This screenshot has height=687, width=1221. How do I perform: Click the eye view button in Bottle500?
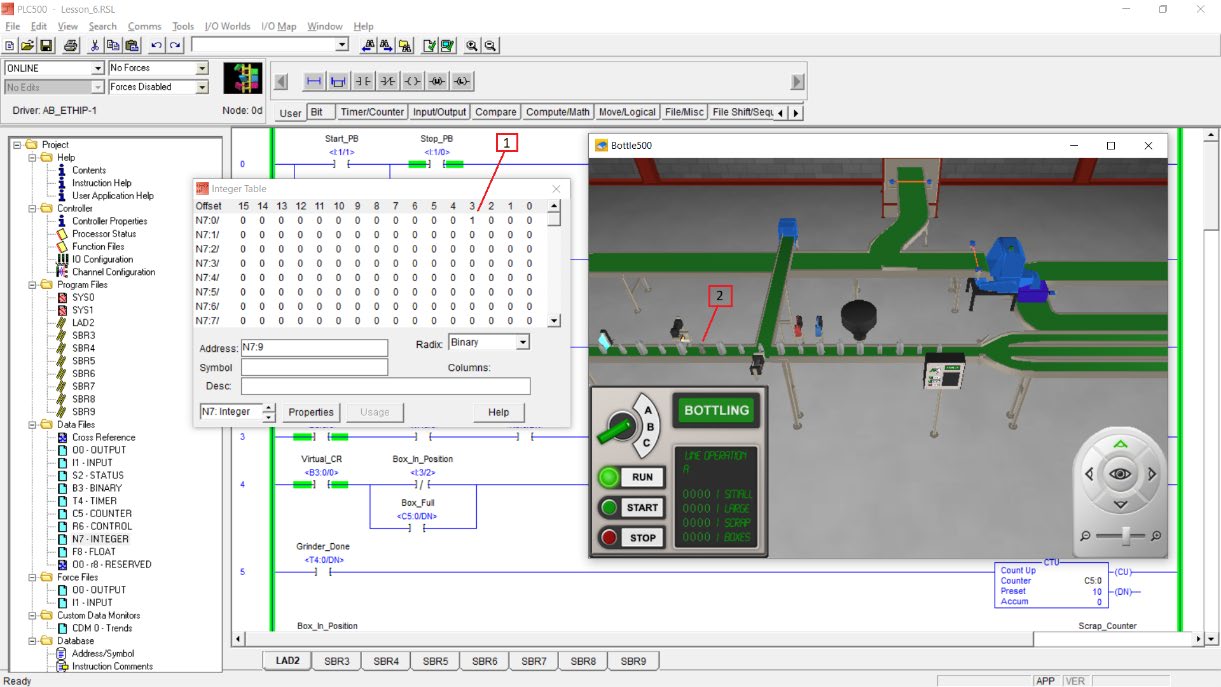1120,473
